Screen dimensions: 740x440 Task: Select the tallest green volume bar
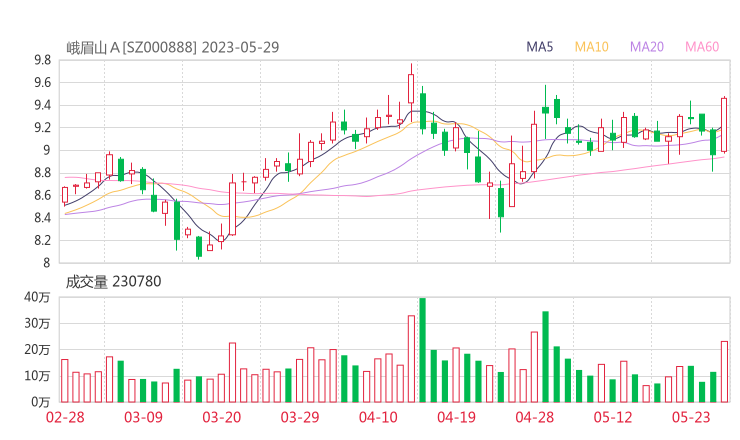[x=423, y=350]
